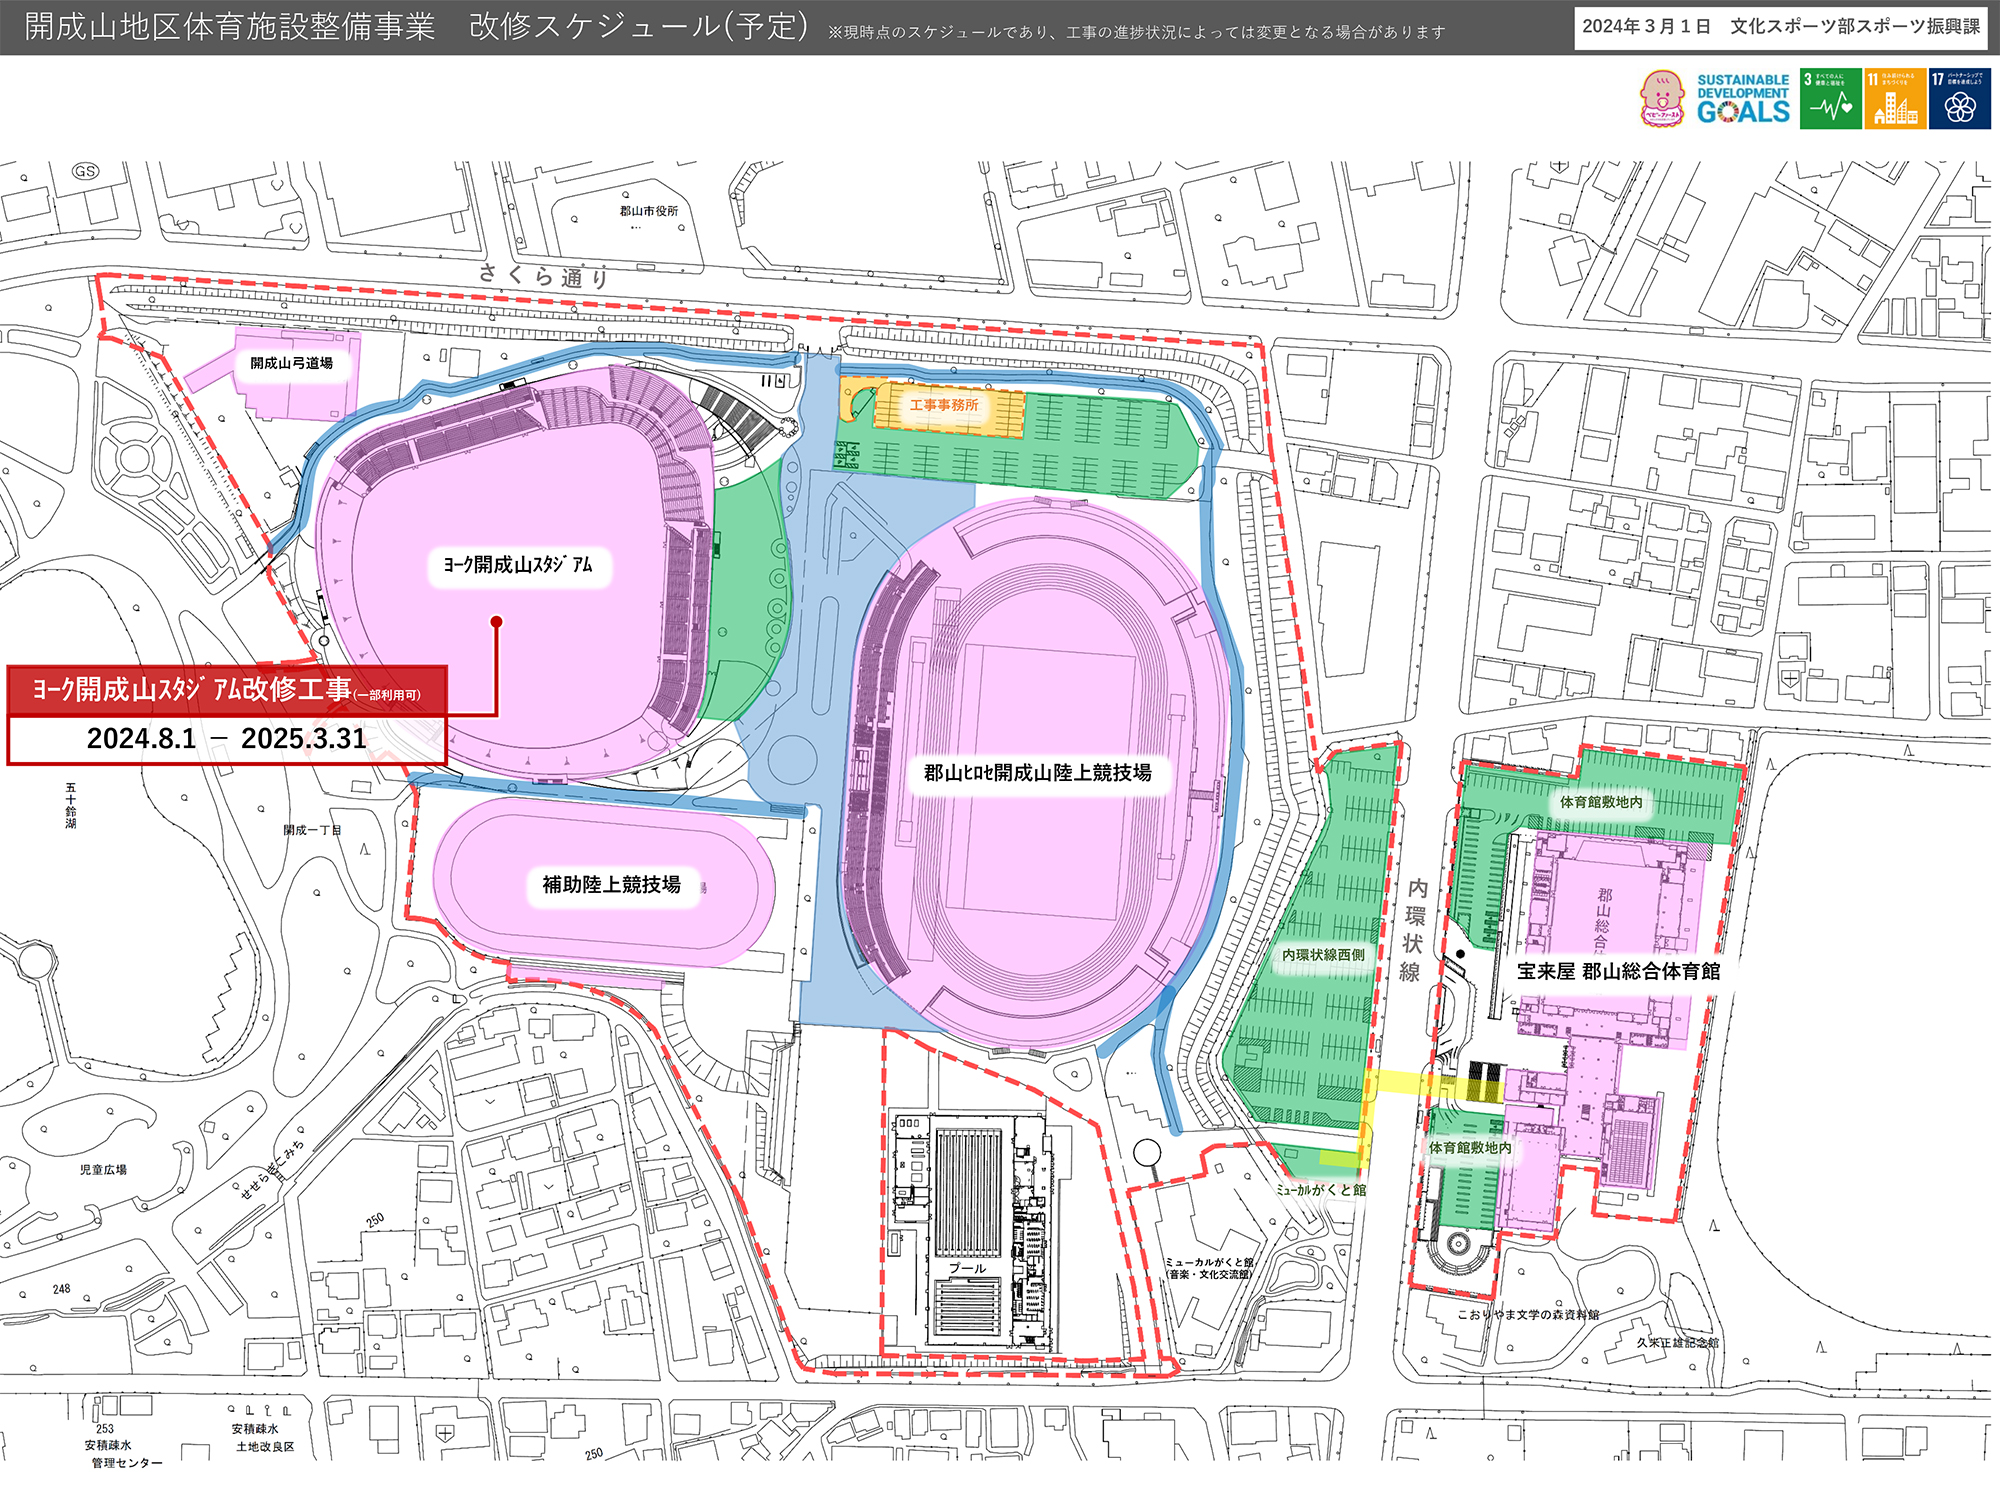Screen dimensions: 2000x1500
Task: Click the 工事事務所 orange area label
Action: (944, 405)
